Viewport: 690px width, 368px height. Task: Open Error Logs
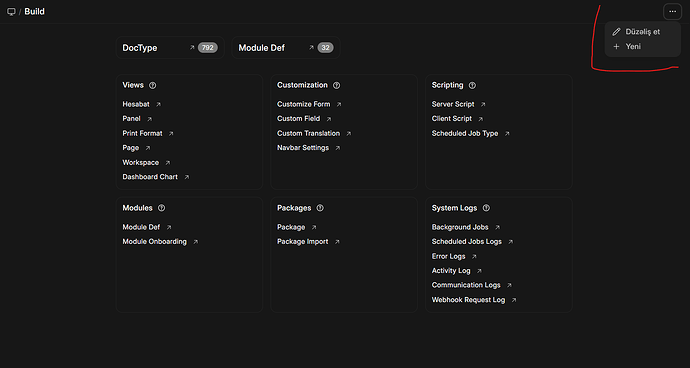(x=448, y=256)
